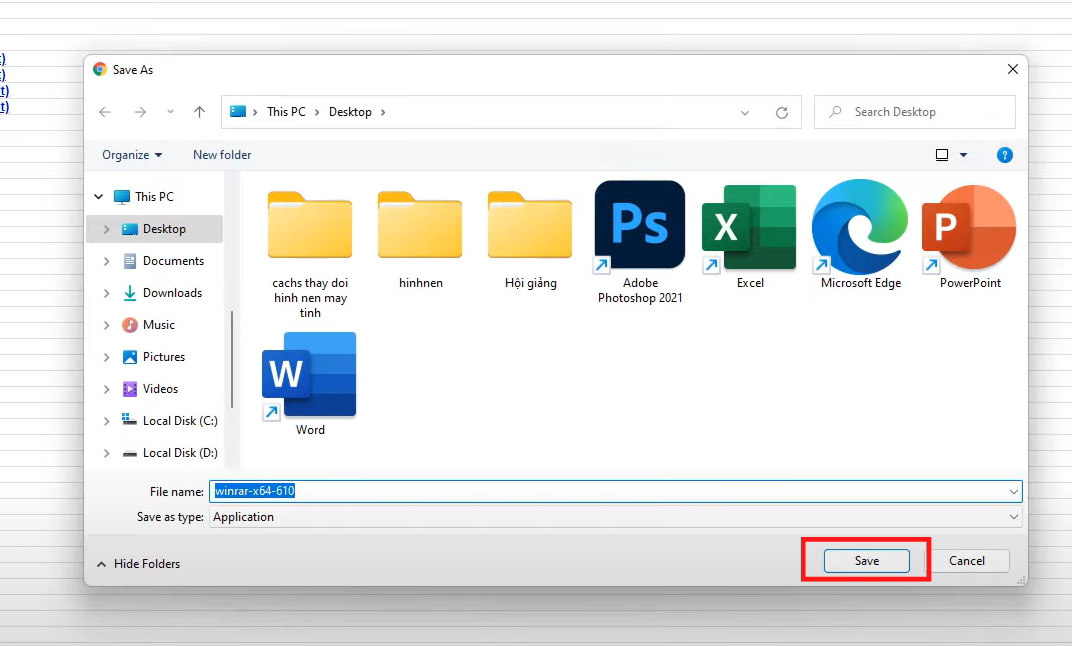Screen dimensions: 1072x646
Task: Select This PC in the address path
Action: 286,111
